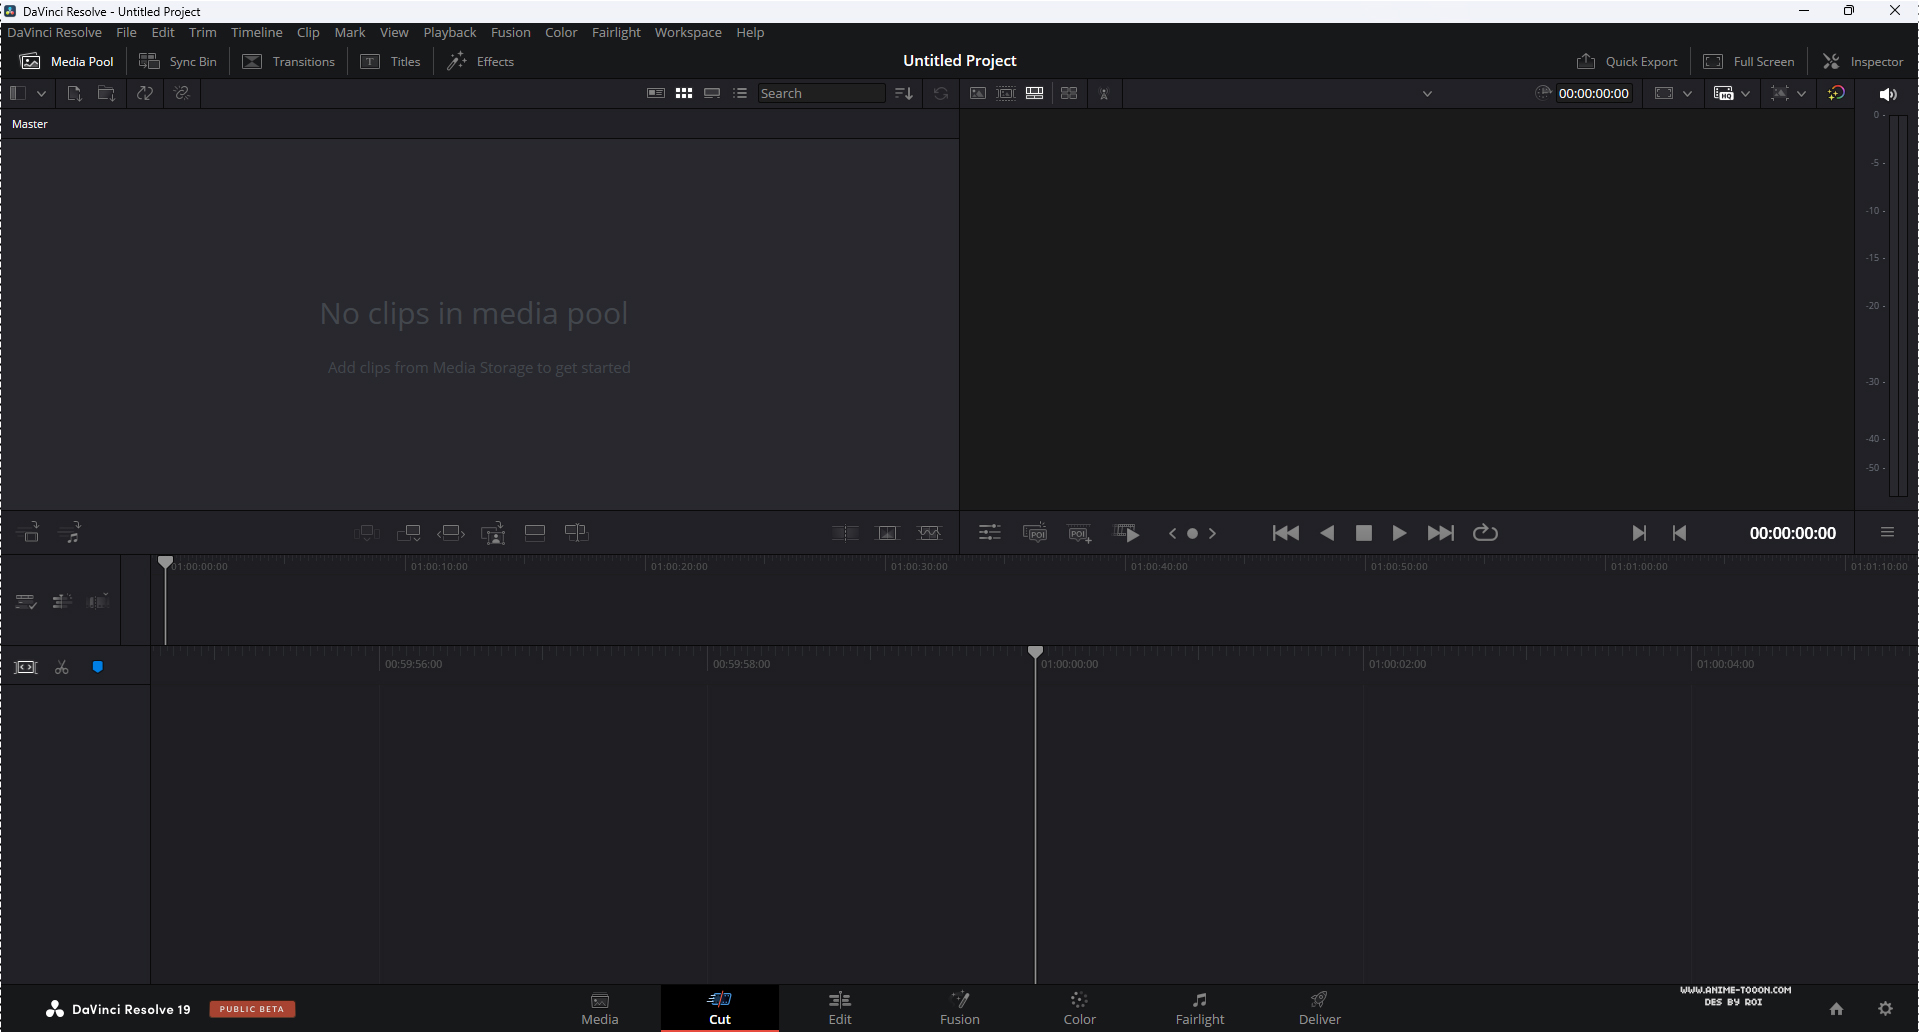
Task: Switch media pool to thumbnail grid view
Action: coord(684,93)
